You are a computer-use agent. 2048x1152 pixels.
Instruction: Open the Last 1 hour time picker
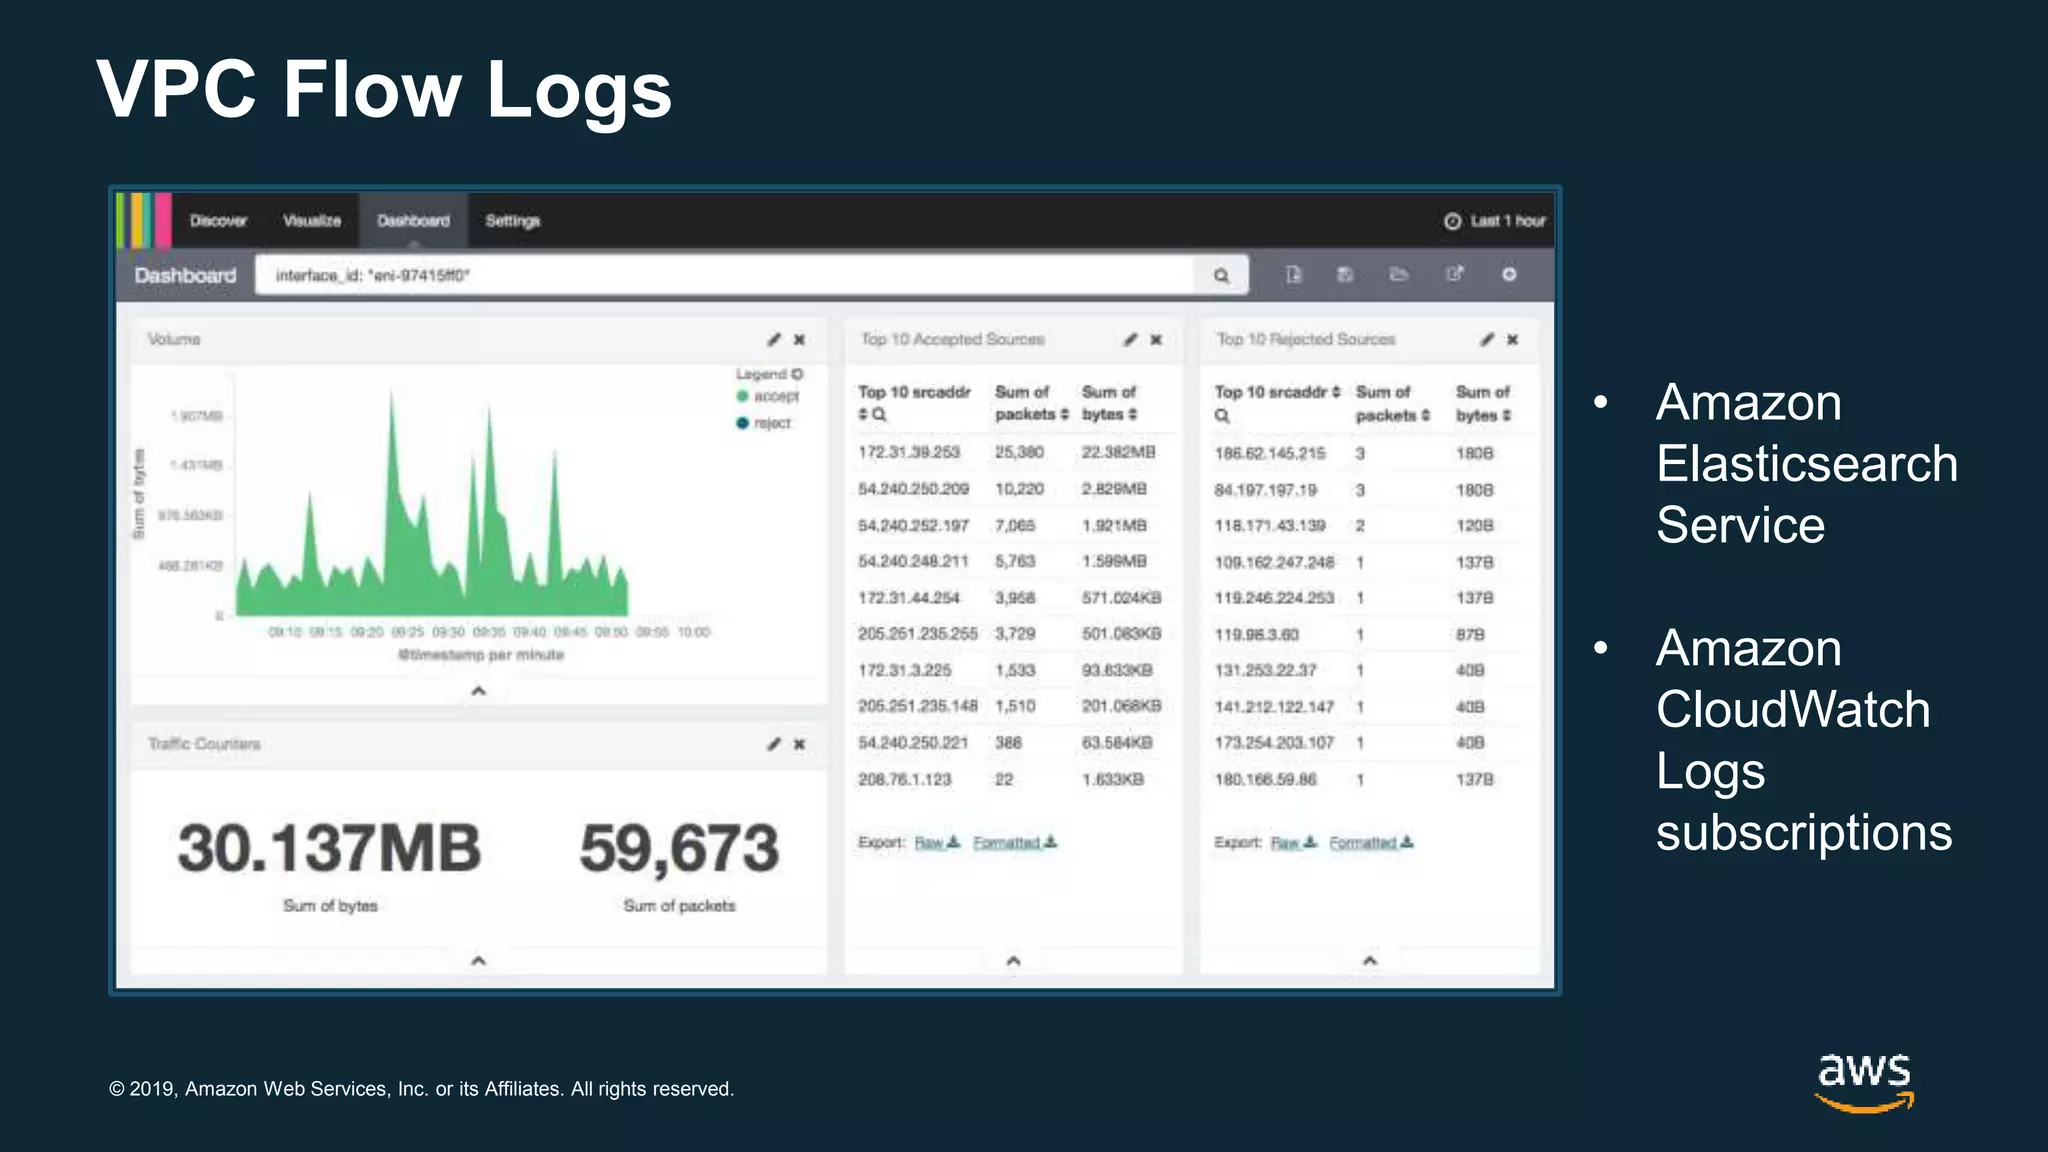click(x=1495, y=221)
